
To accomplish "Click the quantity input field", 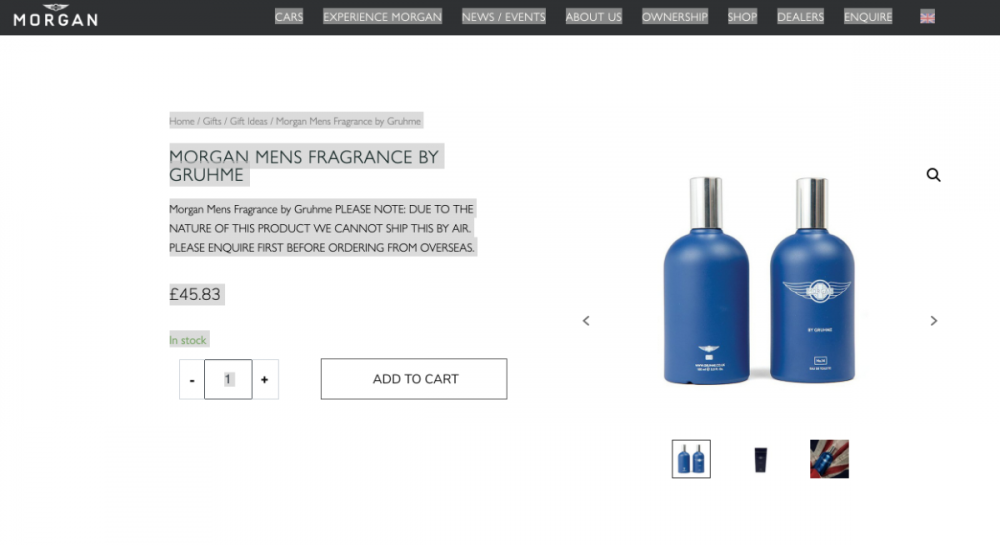I will (x=228, y=379).
